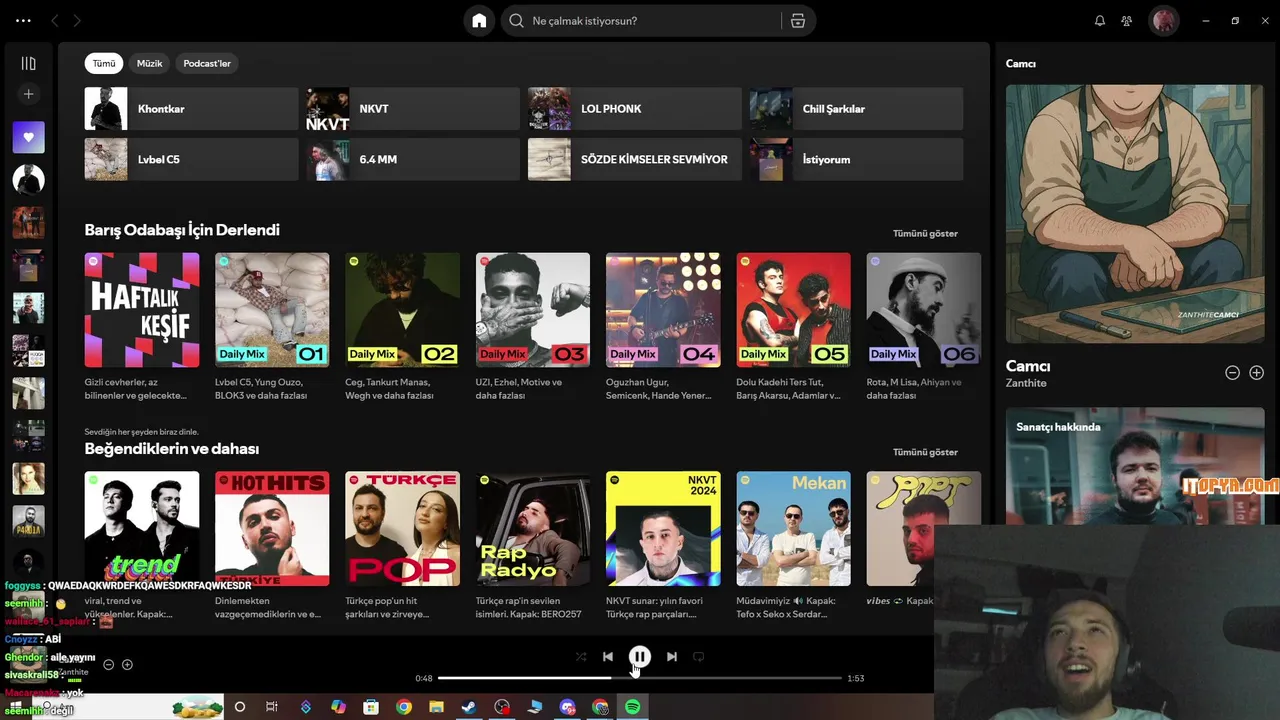Open the NKVT 2024 playlist cover
1280x720 pixels.
[663, 529]
